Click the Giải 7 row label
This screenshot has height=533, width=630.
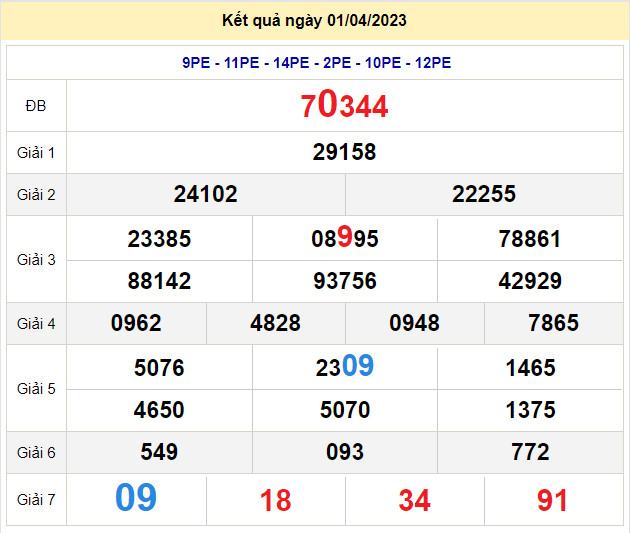(x=36, y=500)
